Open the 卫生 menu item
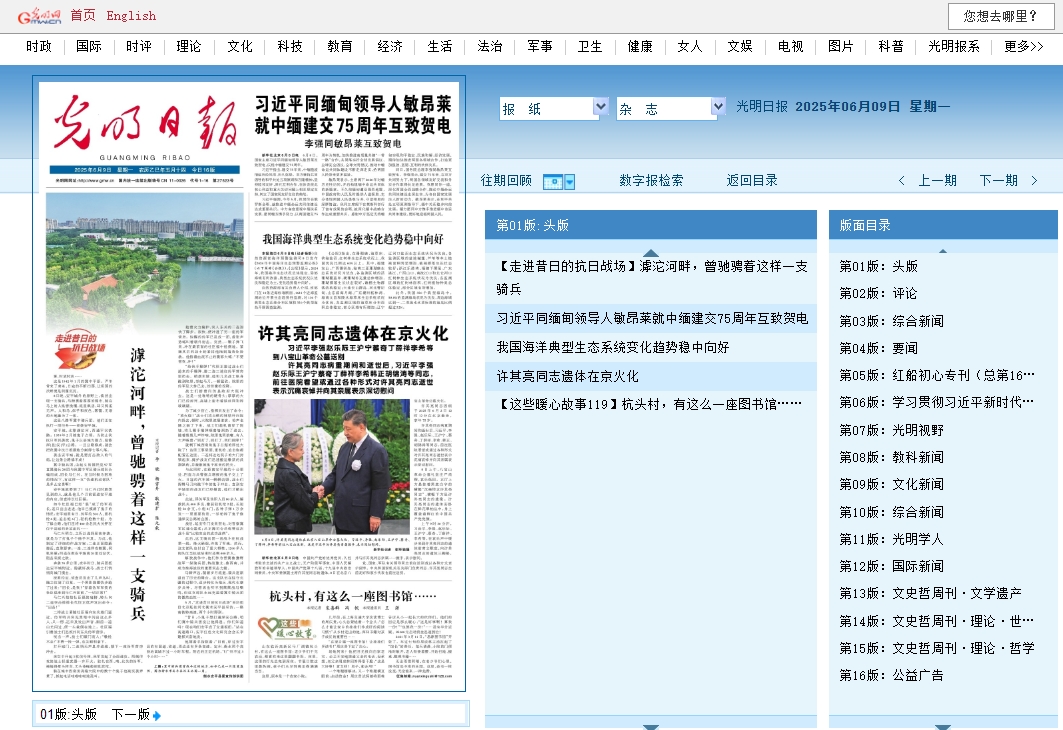1063x730 pixels. 590,46
